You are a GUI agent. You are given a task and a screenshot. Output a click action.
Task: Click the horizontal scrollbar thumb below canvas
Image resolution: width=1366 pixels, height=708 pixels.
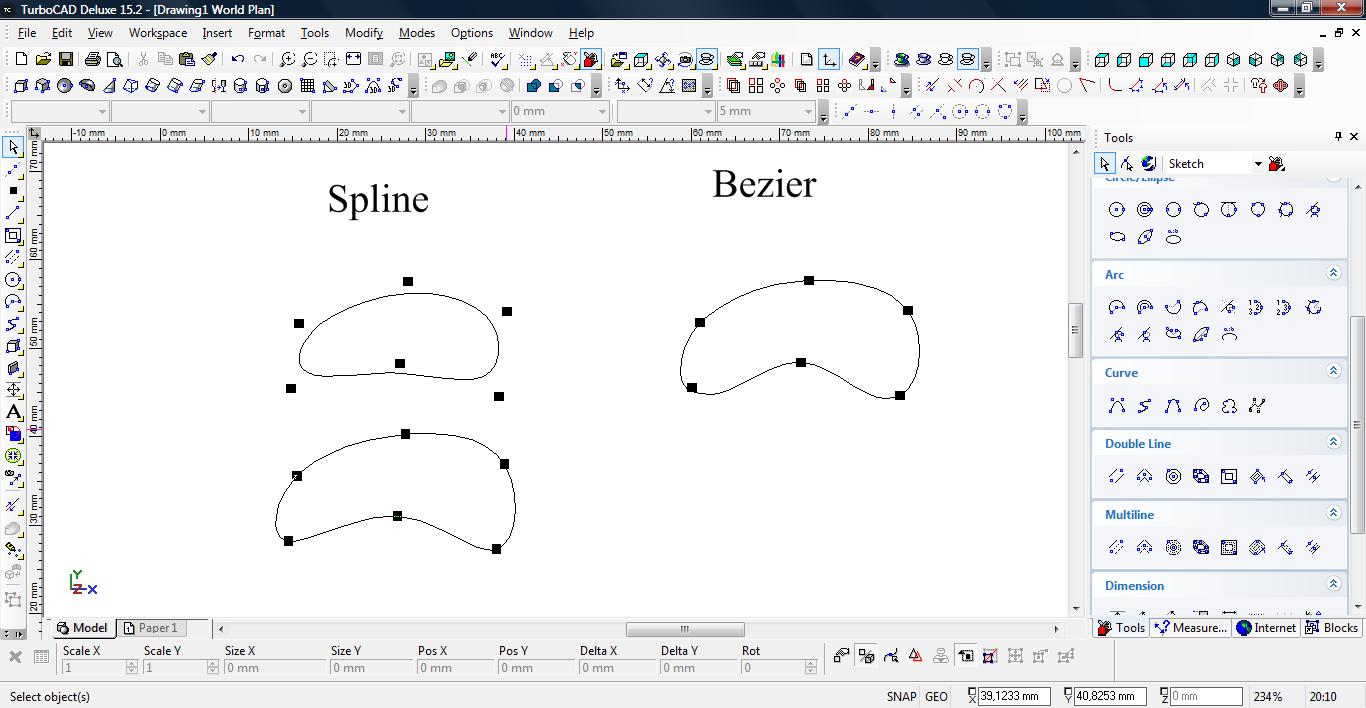point(685,629)
